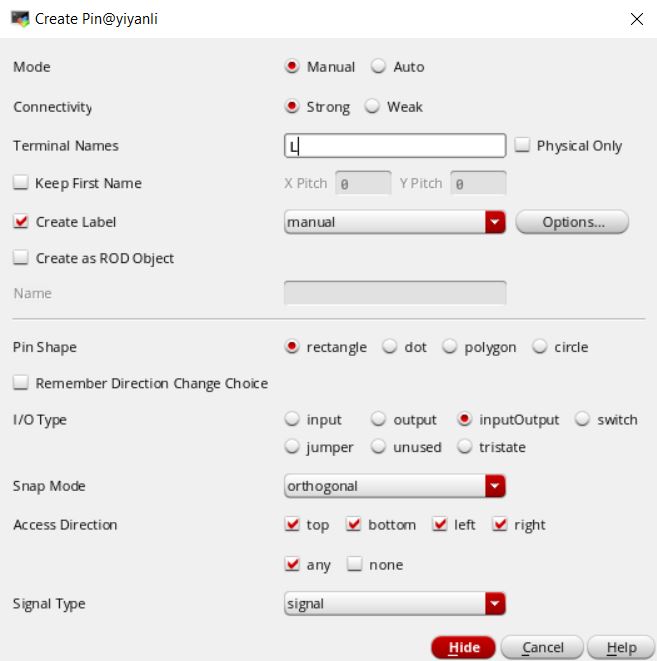This screenshot has height=661, width=657.
Task: Uncheck bottom access direction
Action: click(353, 524)
